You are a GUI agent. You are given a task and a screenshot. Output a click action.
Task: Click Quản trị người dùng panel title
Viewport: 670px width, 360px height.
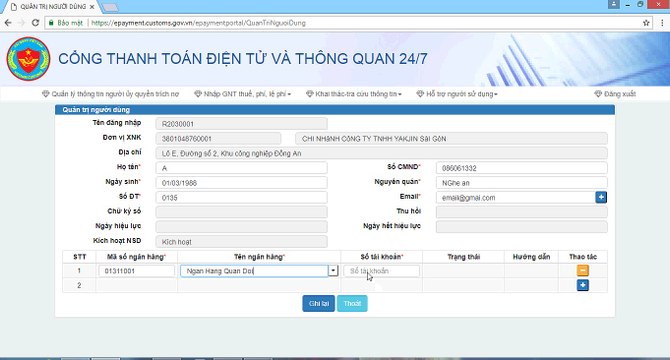96,110
